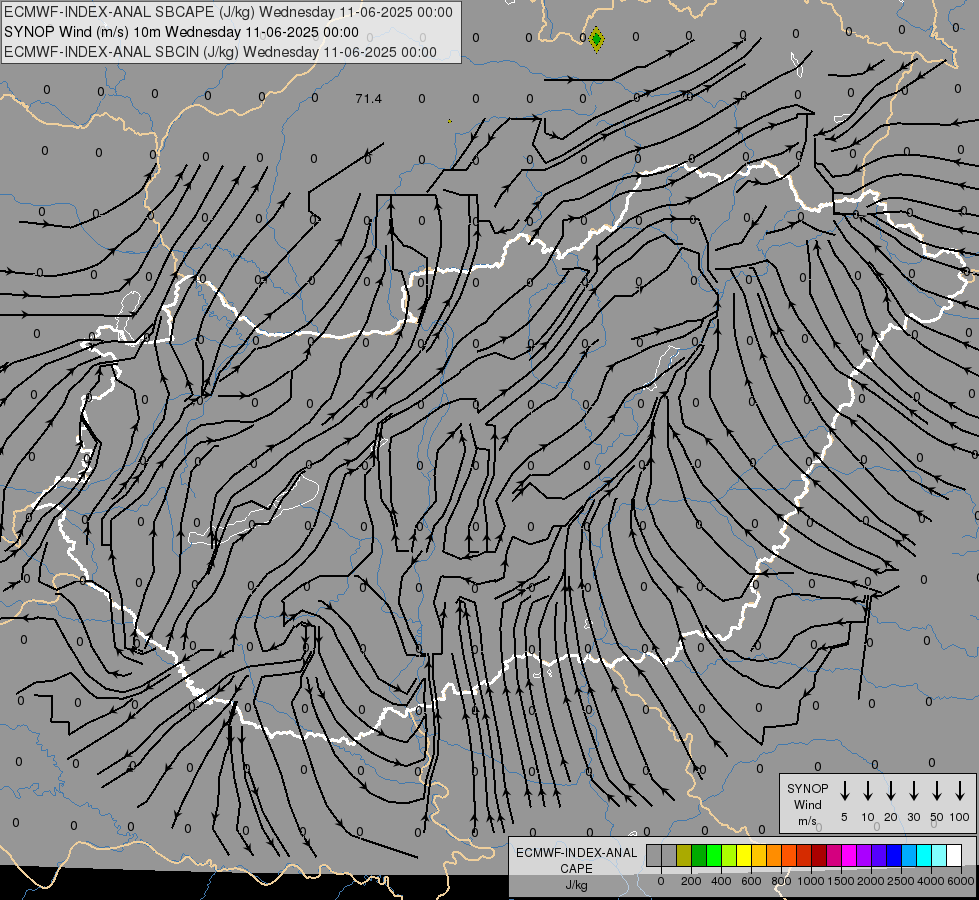Click the J/kg unit label in the legend

click(x=576, y=885)
